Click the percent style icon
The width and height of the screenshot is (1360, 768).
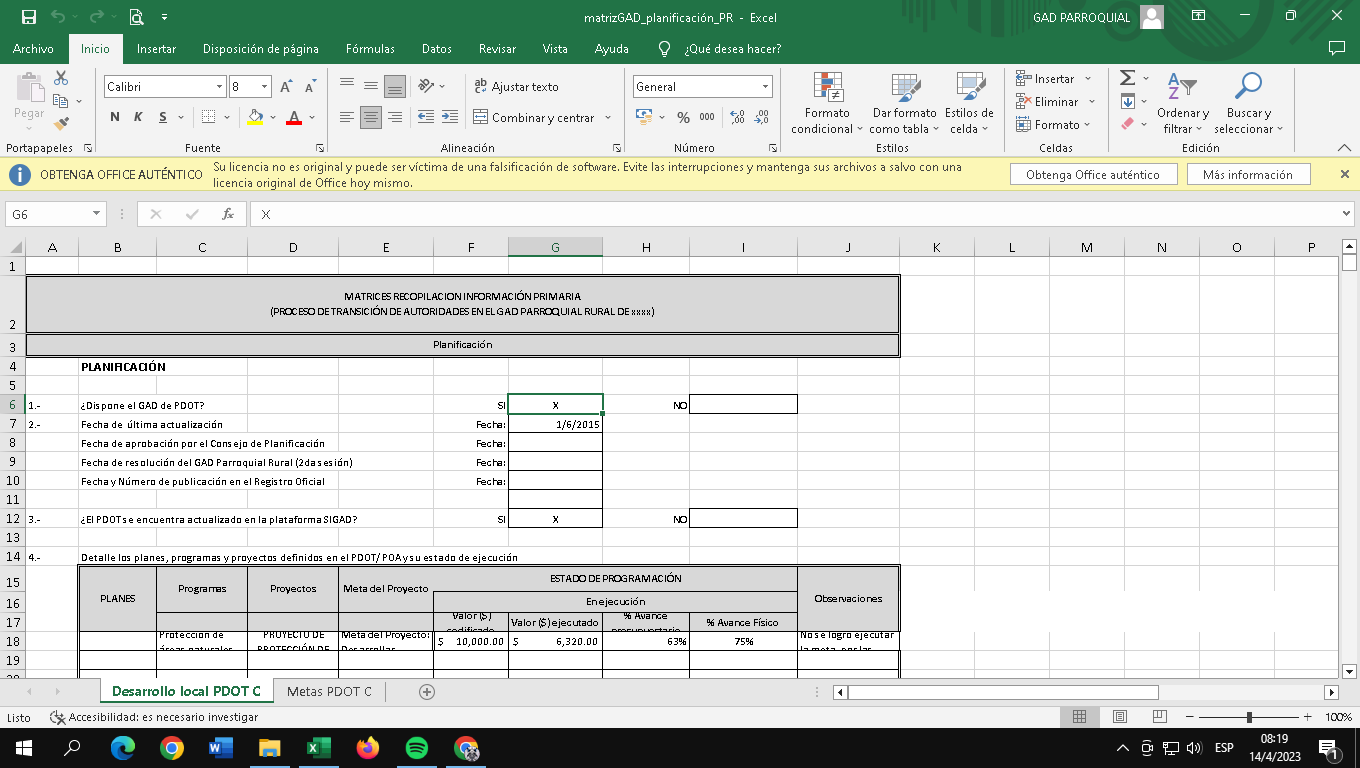pos(683,118)
